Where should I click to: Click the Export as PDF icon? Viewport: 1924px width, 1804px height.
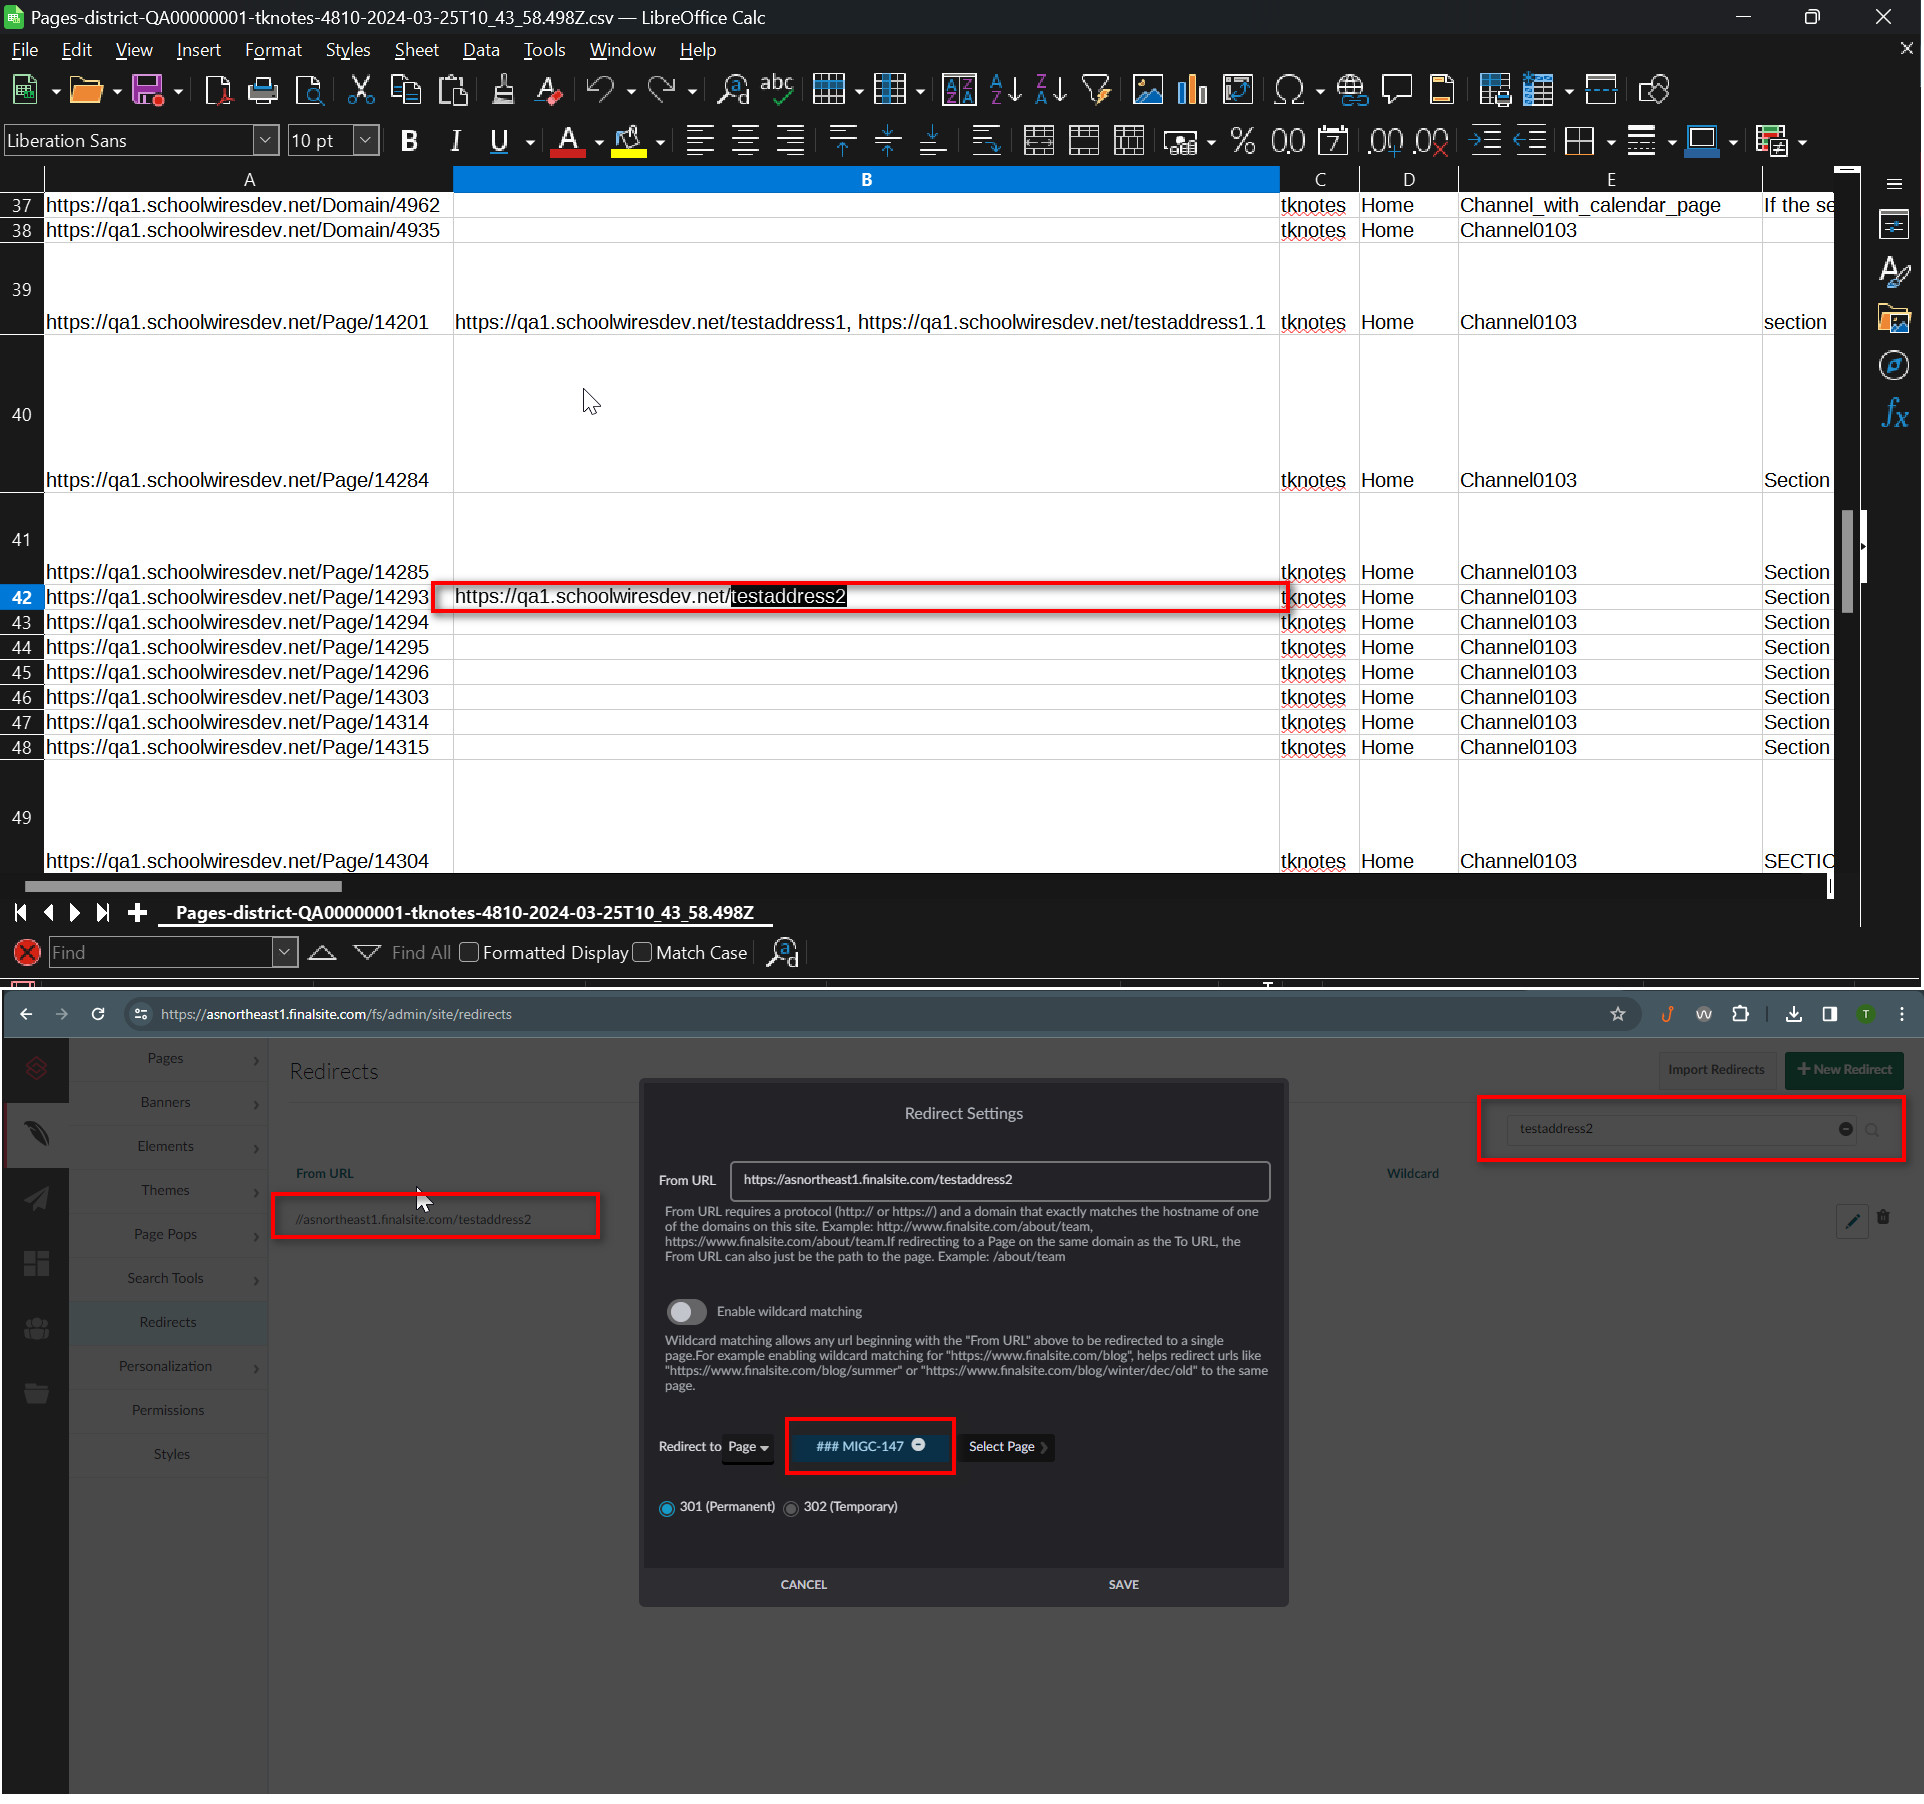(217, 90)
